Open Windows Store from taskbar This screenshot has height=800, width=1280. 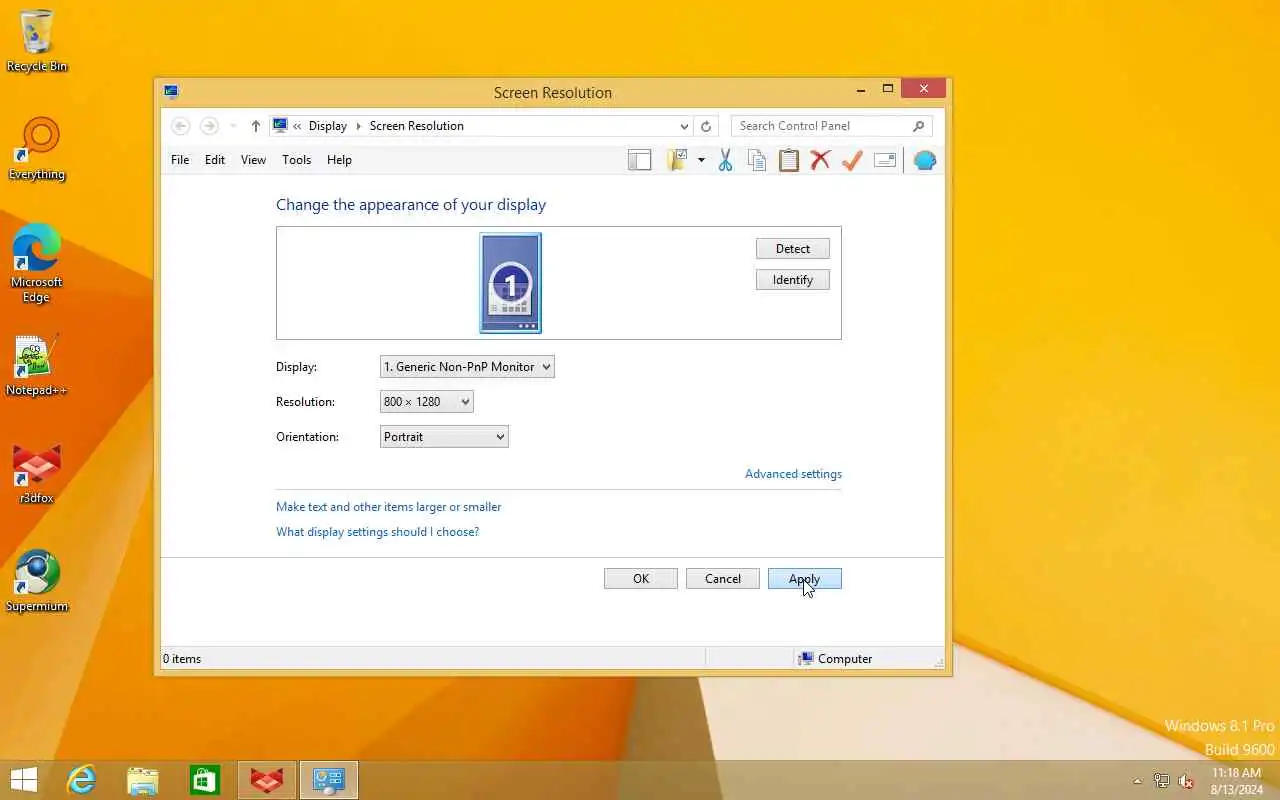pyautogui.click(x=205, y=780)
